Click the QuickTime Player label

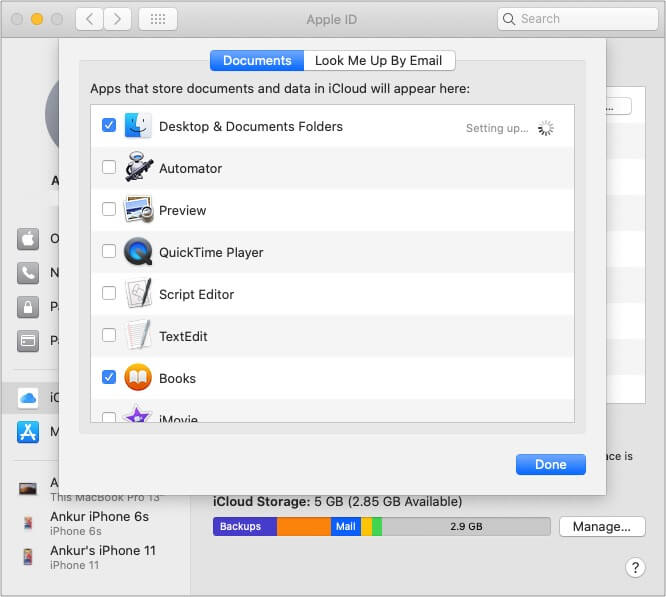[x=211, y=252]
